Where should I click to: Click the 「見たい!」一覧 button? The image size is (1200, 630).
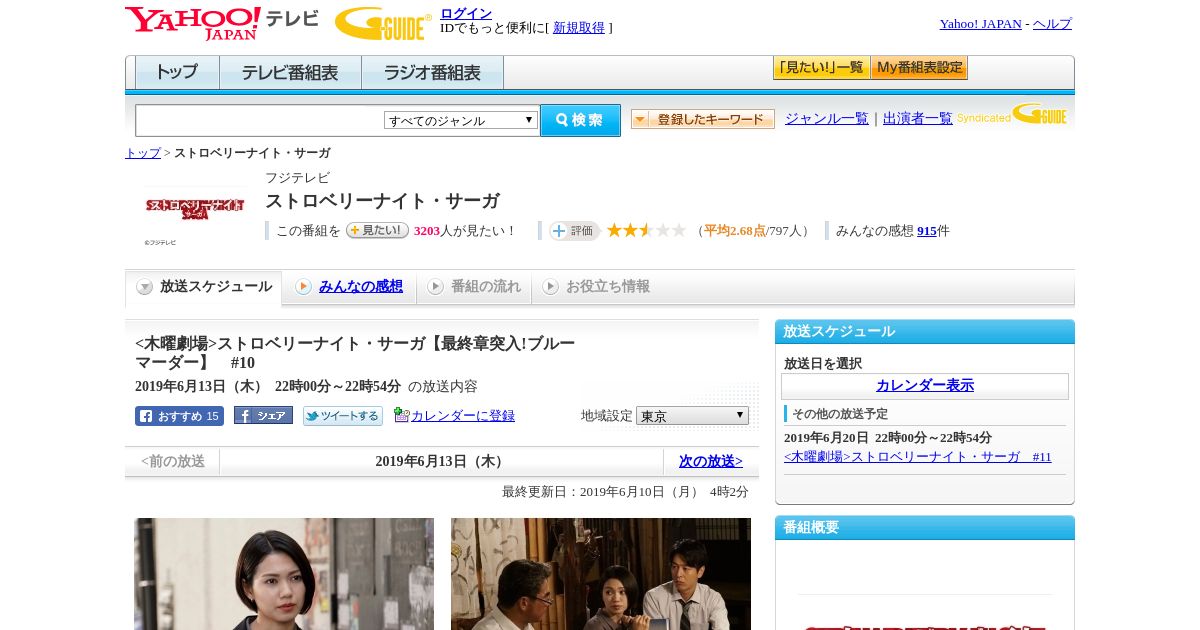pyautogui.click(x=821, y=68)
